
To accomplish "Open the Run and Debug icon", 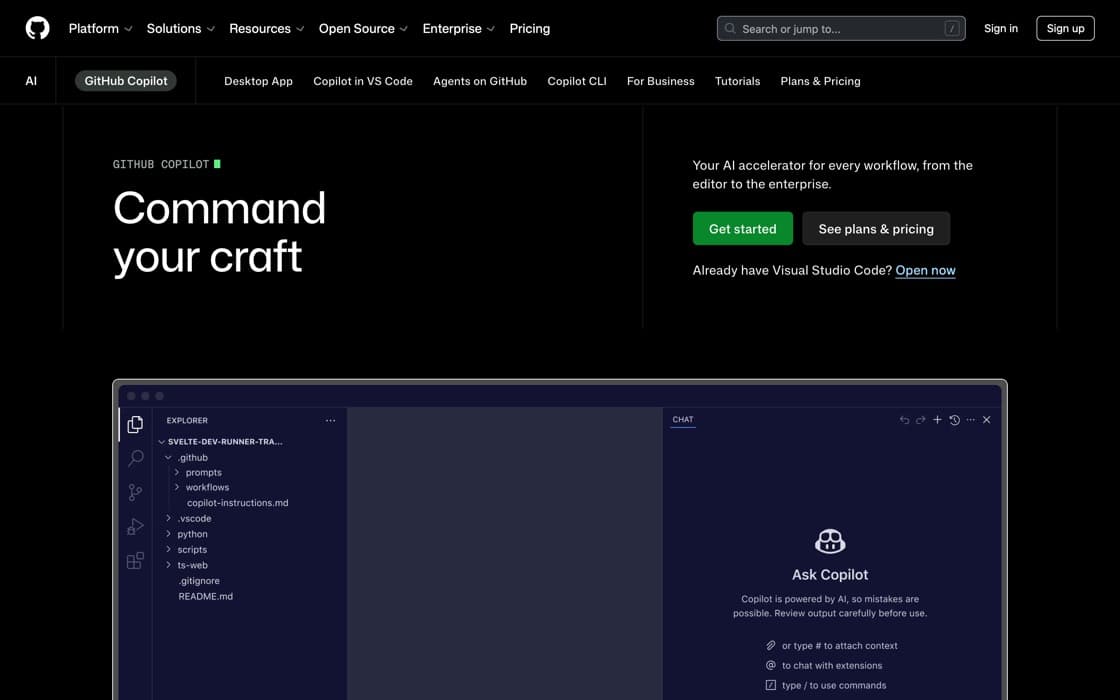I will pyautogui.click(x=135, y=526).
